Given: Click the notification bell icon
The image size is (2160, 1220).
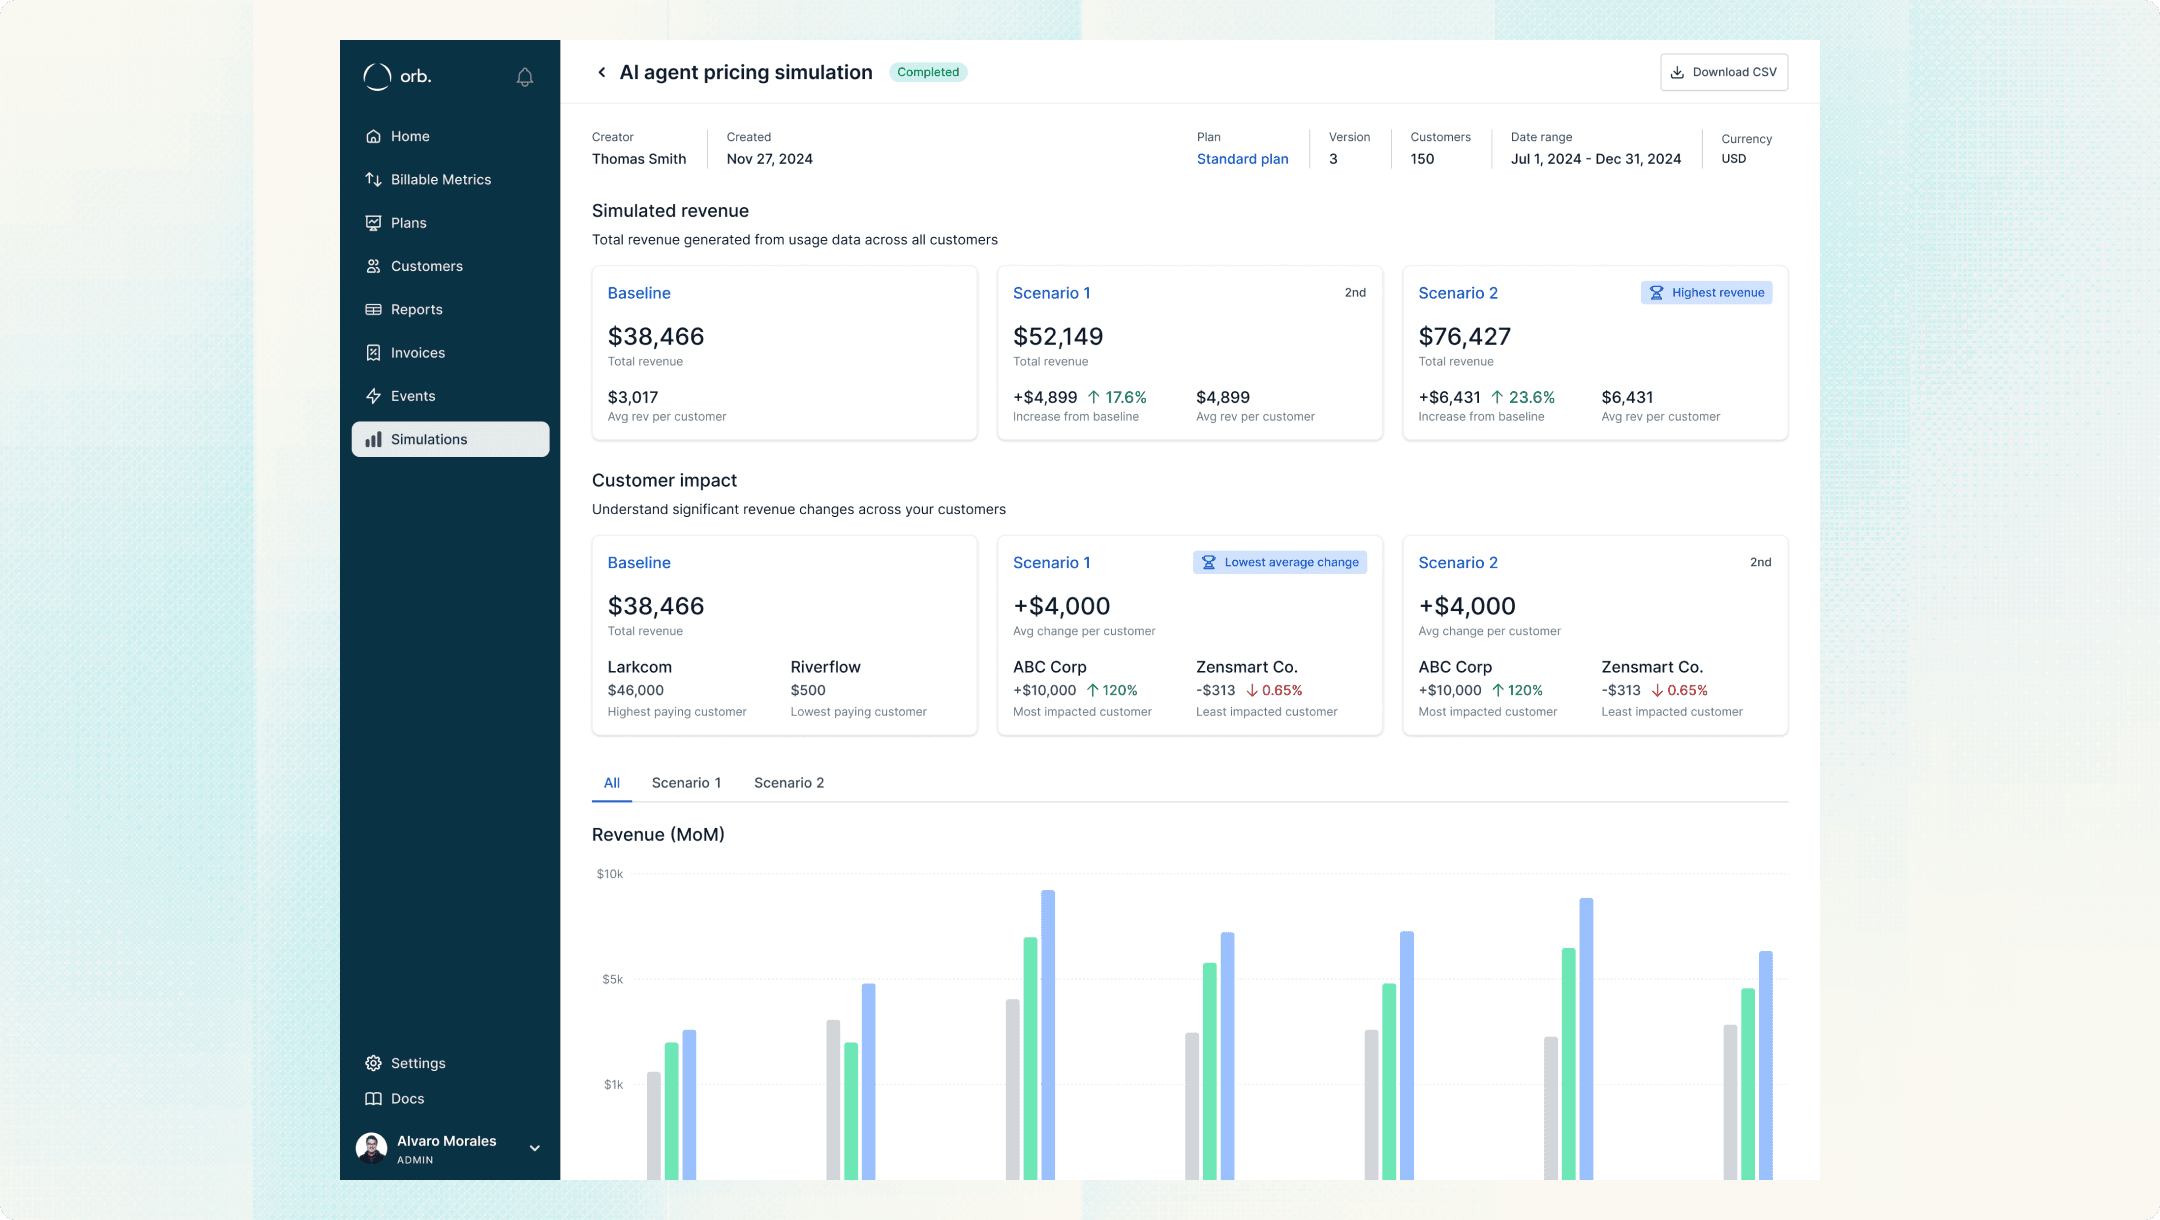Looking at the screenshot, I should pyautogui.click(x=525, y=77).
